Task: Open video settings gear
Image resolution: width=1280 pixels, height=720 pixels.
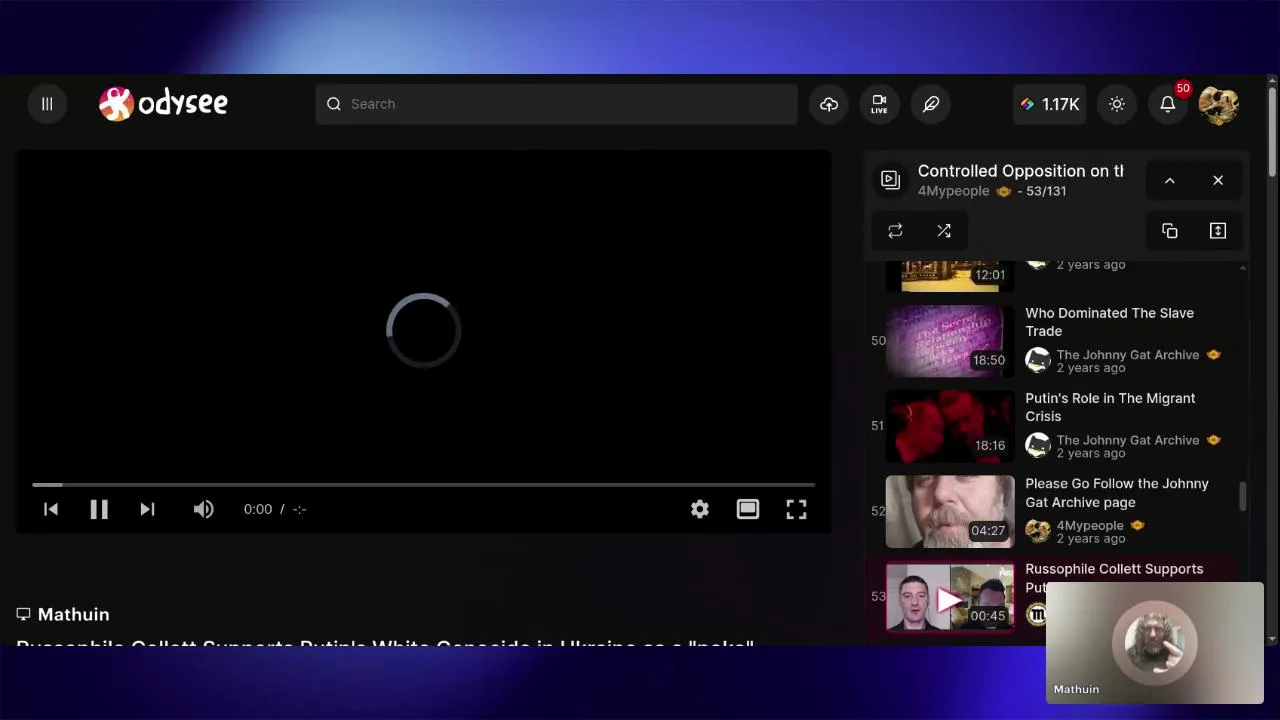Action: pos(700,509)
